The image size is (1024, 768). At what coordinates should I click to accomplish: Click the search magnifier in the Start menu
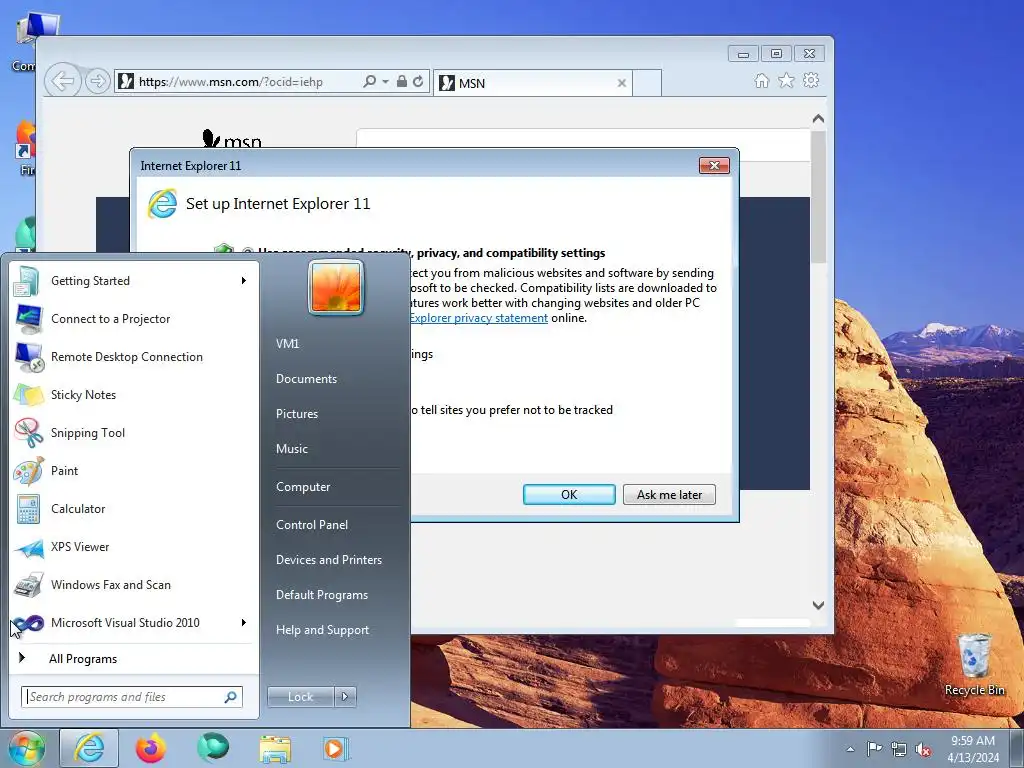(231, 697)
